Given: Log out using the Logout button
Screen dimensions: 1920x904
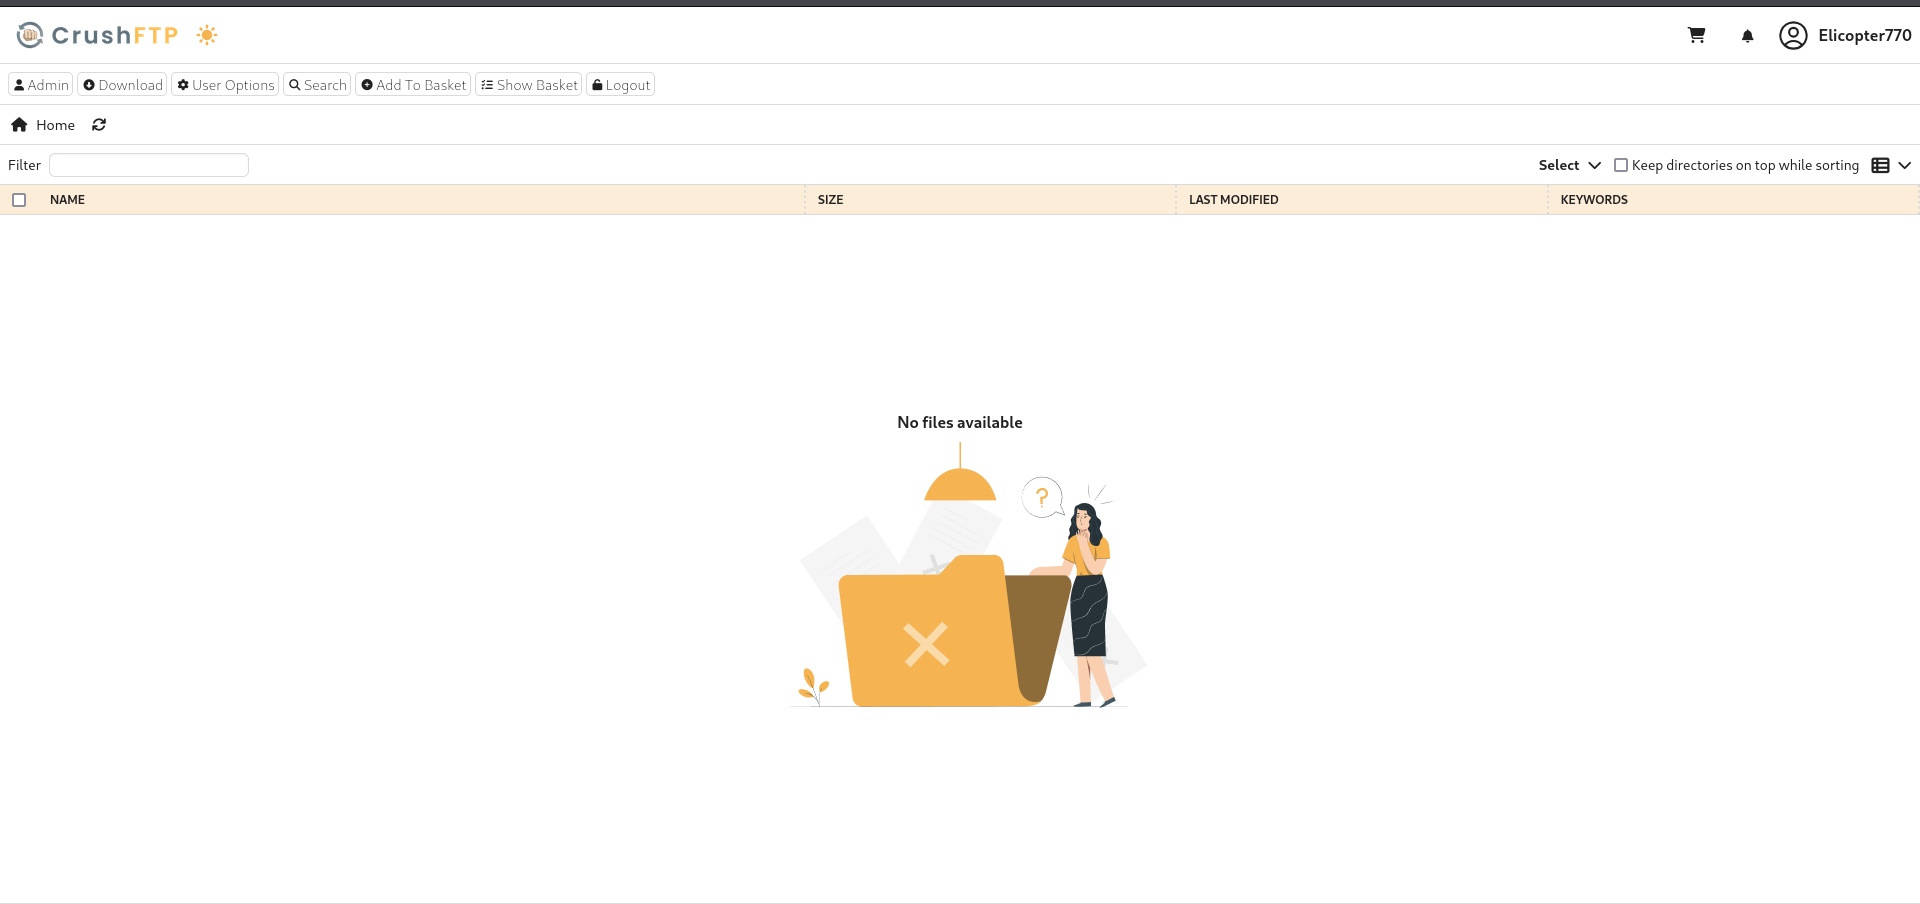Looking at the screenshot, I should (621, 85).
